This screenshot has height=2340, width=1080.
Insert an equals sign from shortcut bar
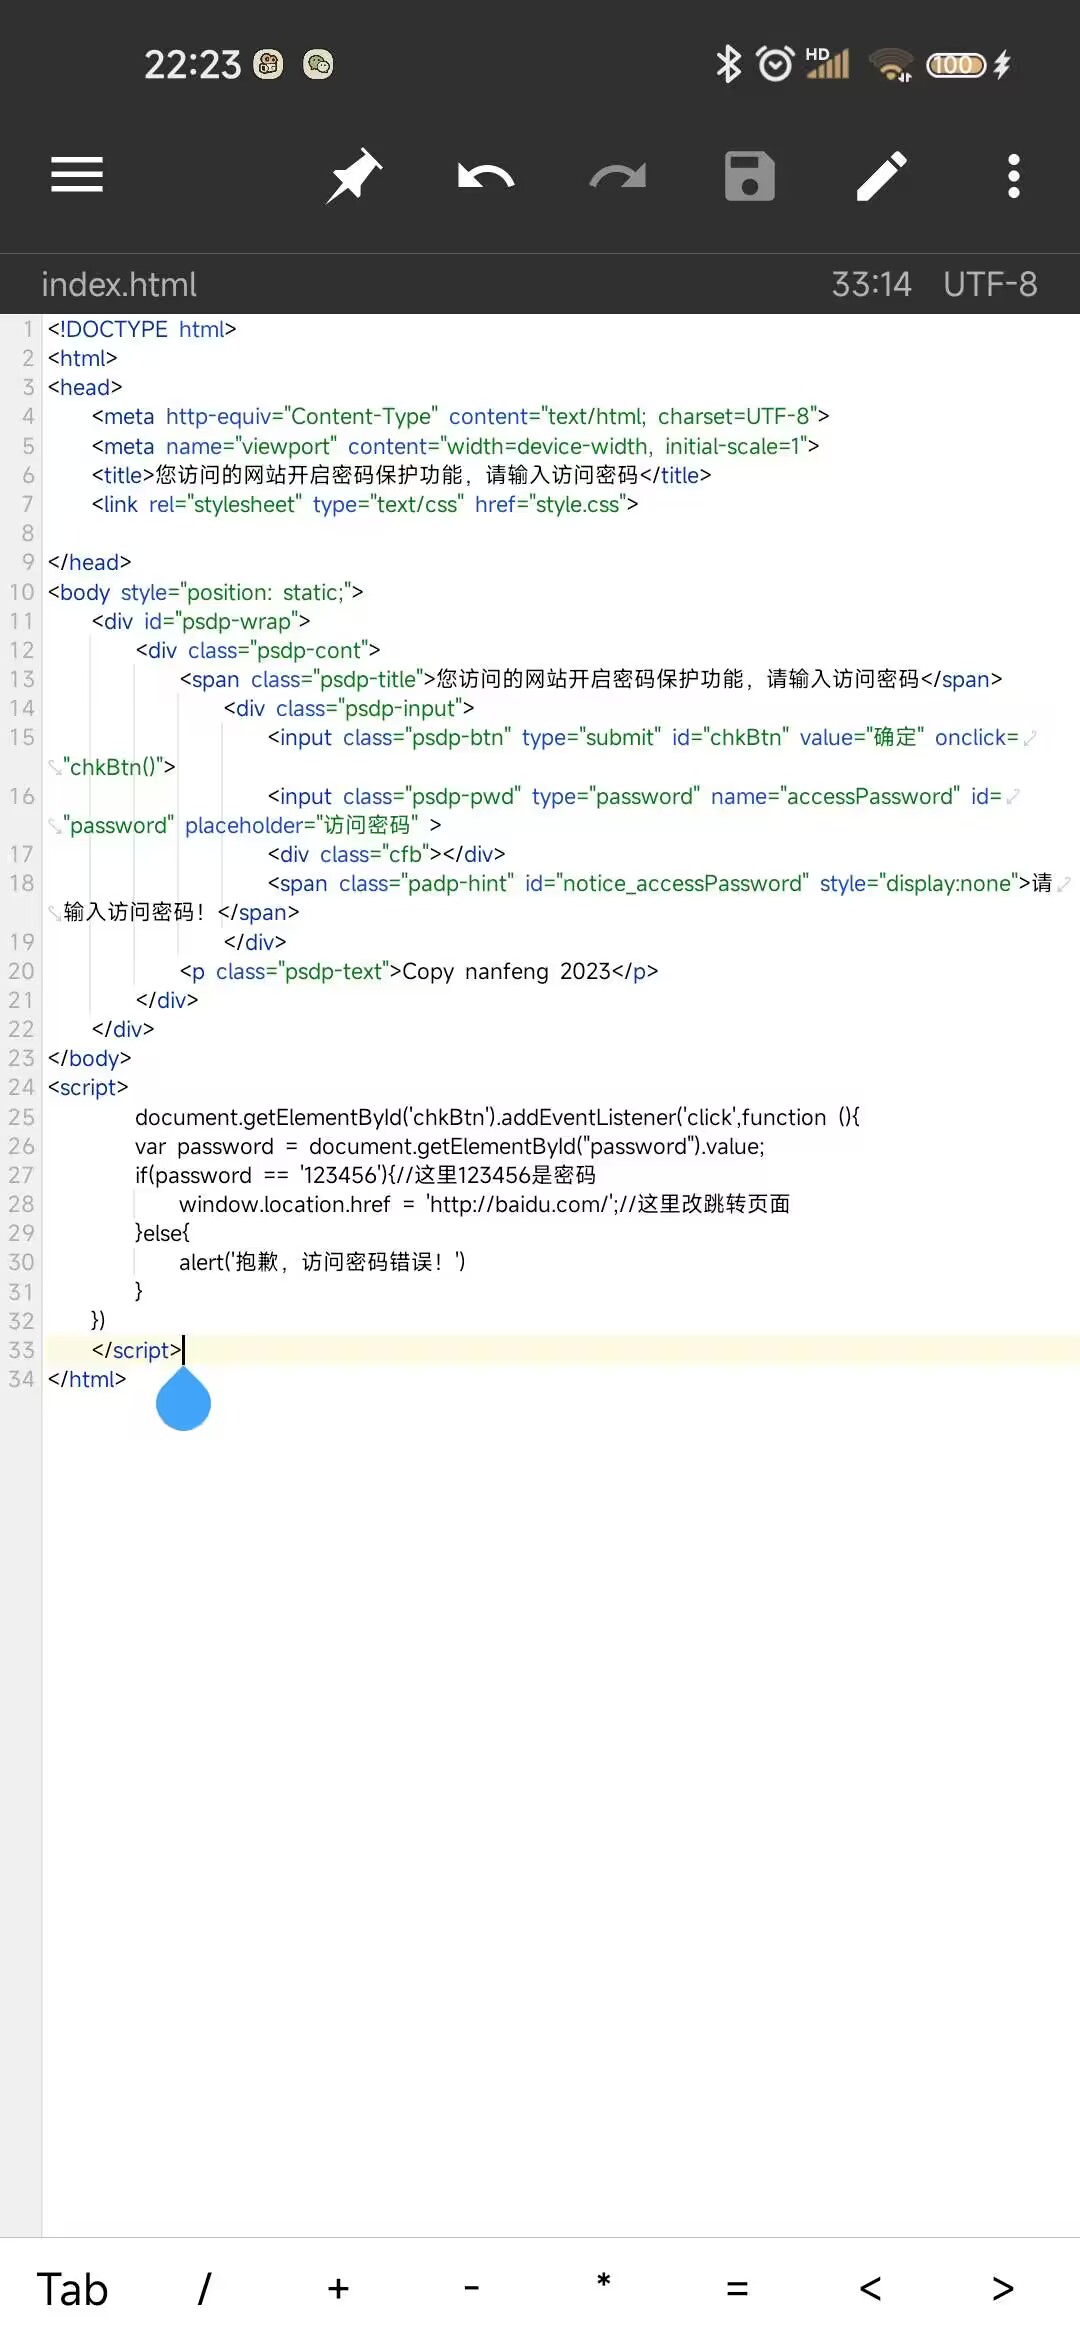pyautogui.click(x=737, y=2289)
